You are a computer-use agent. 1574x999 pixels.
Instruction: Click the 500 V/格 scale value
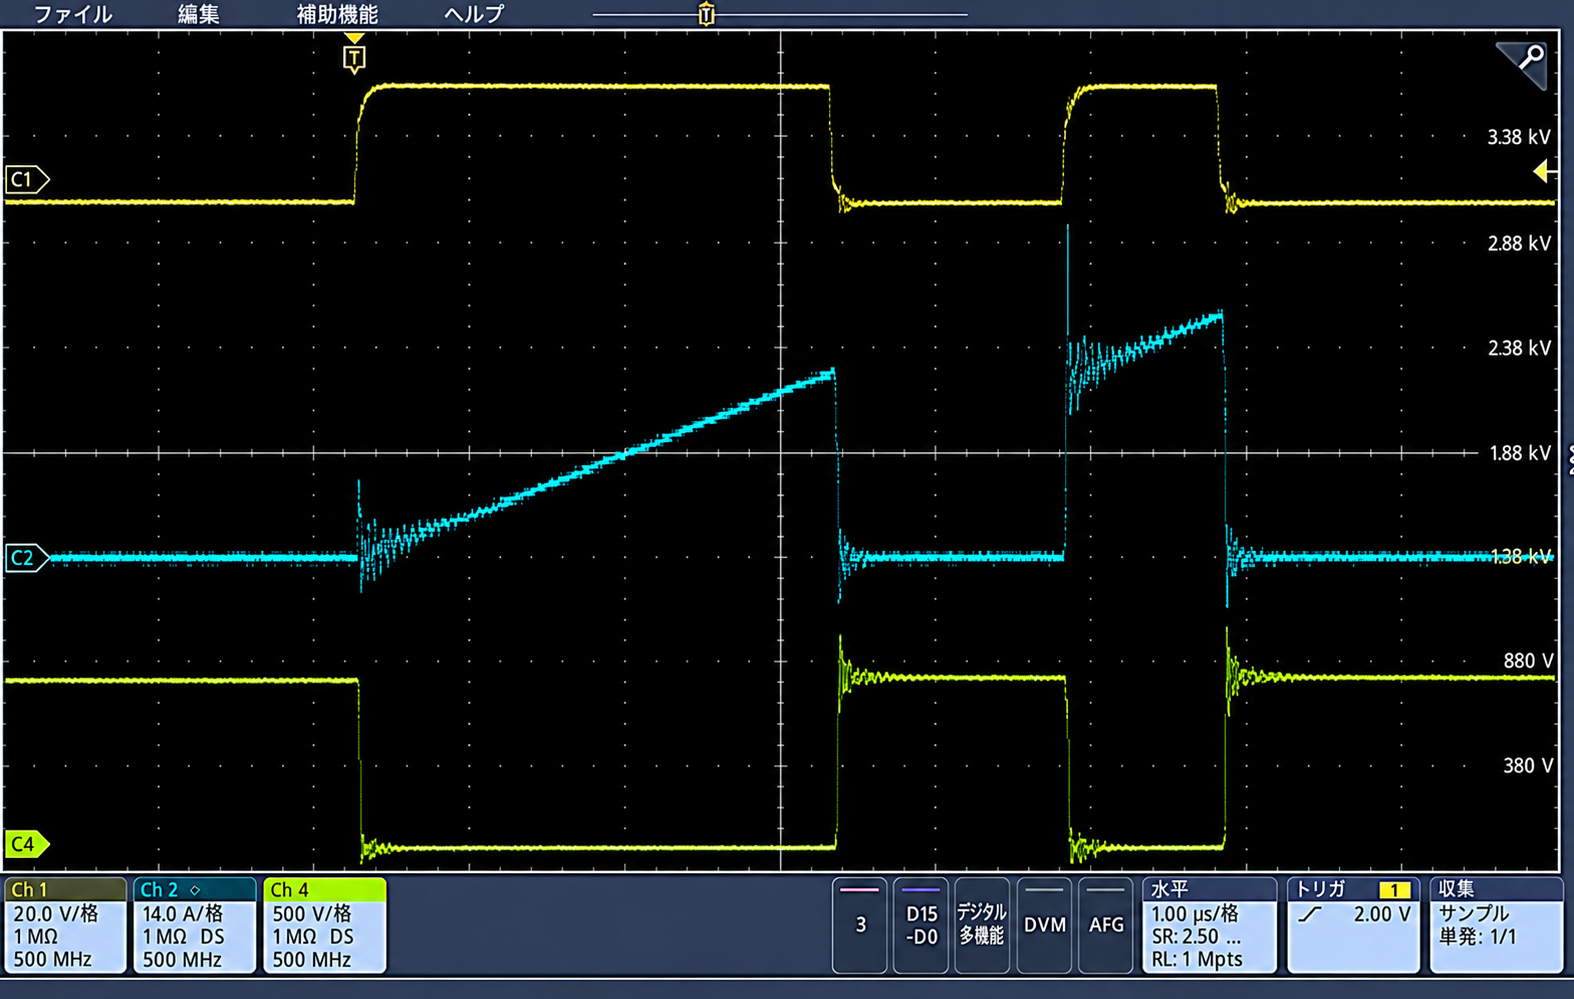pyautogui.click(x=312, y=913)
